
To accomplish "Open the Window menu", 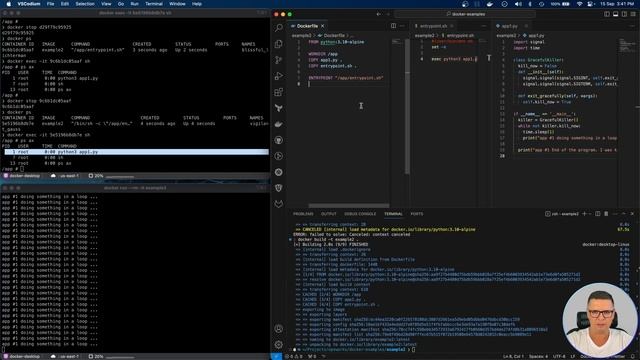I will [177, 4].
